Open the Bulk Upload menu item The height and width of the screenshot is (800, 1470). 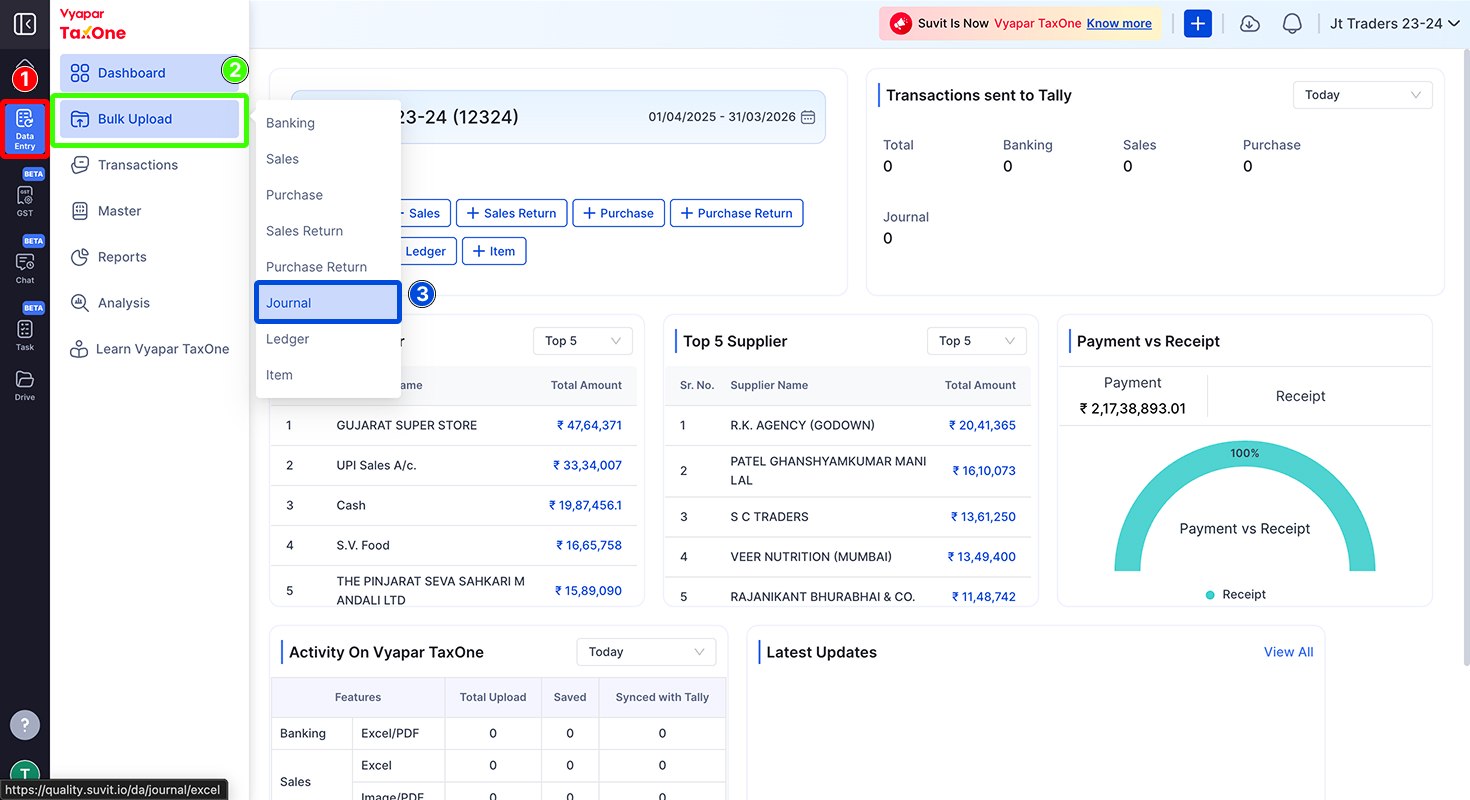click(149, 119)
